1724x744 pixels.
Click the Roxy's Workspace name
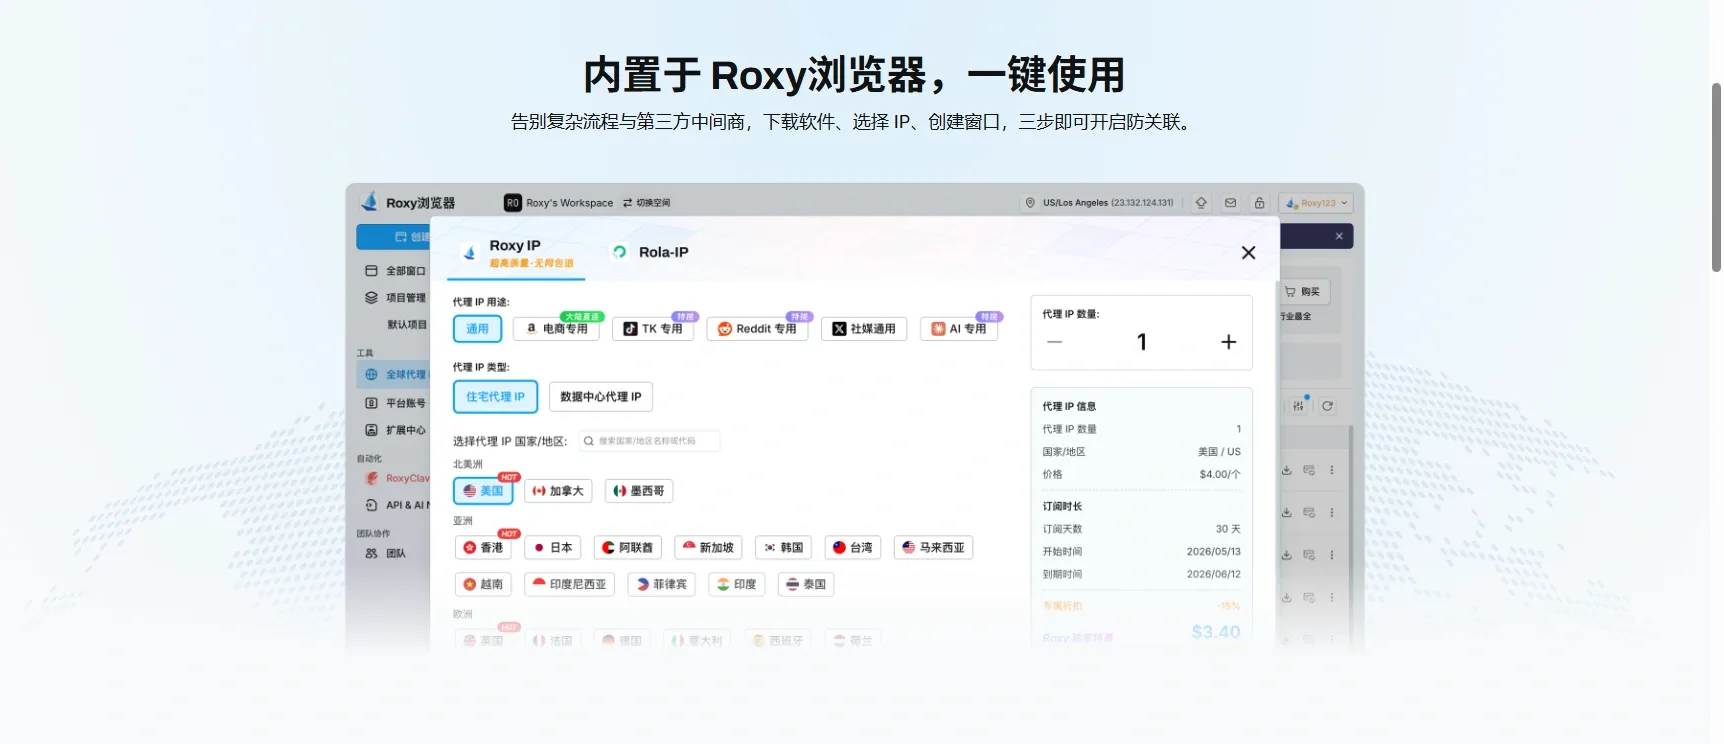(570, 203)
